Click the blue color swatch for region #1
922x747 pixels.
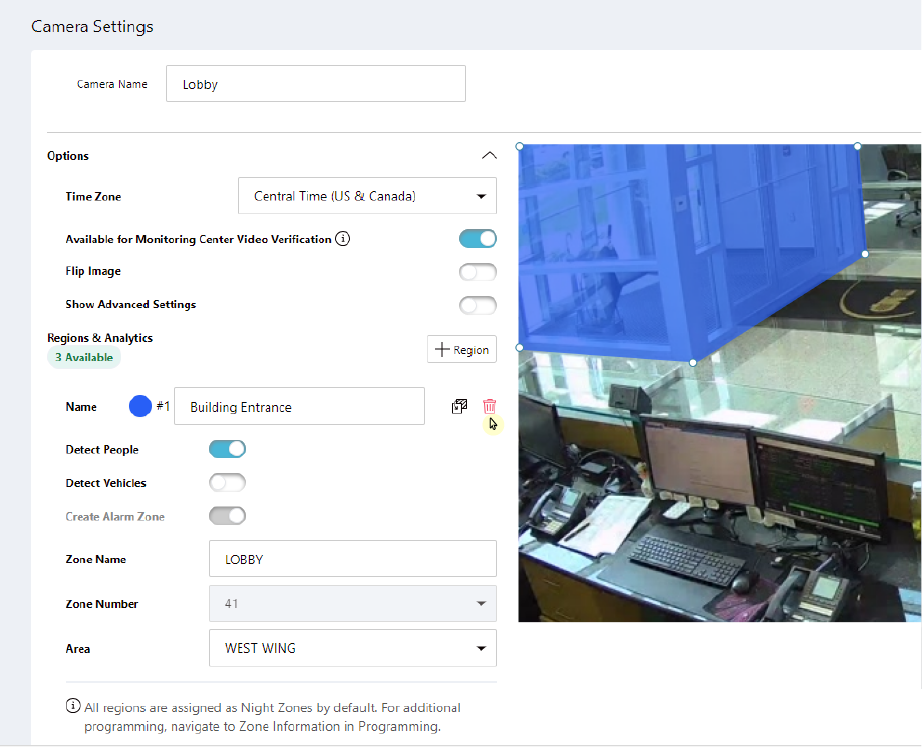point(141,406)
